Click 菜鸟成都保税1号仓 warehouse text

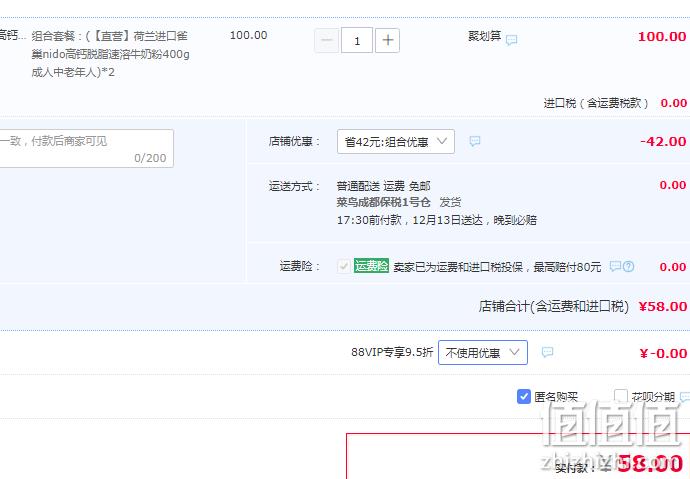point(383,202)
